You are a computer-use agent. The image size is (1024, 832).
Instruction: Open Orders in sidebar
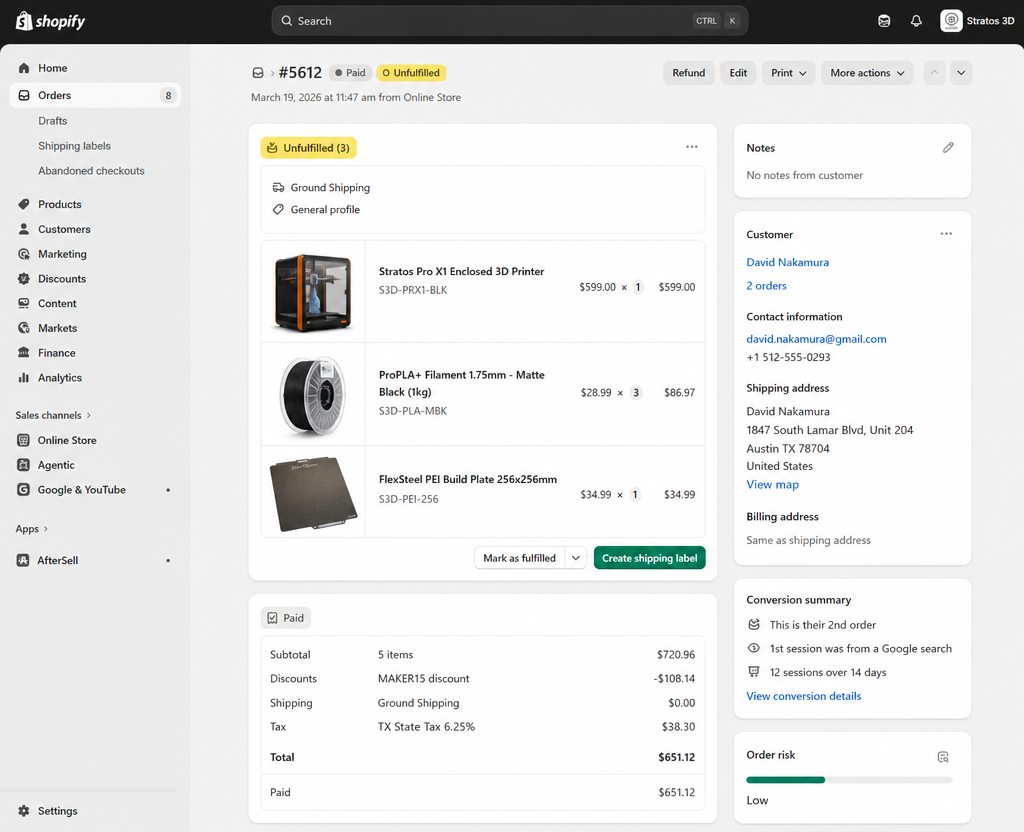click(x=95, y=95)
